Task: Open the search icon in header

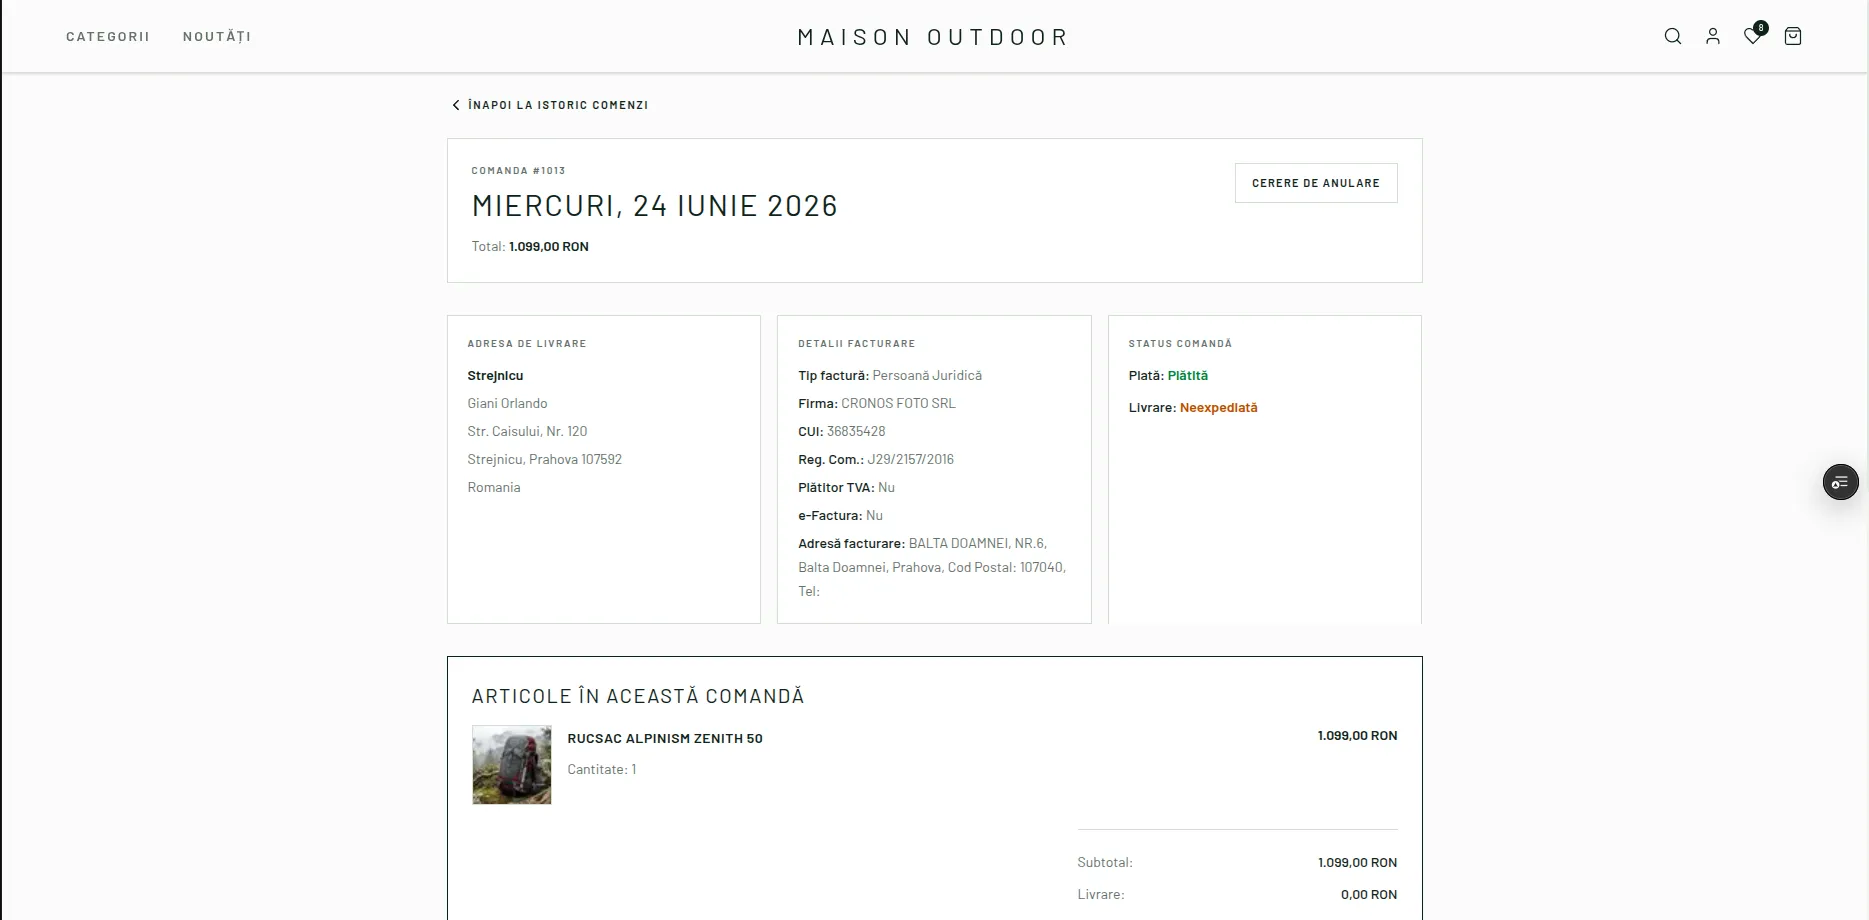Action: pos(1673,36)
